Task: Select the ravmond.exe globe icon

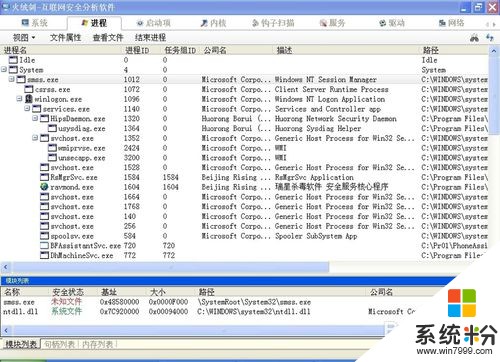Action: tap(44, 187)
